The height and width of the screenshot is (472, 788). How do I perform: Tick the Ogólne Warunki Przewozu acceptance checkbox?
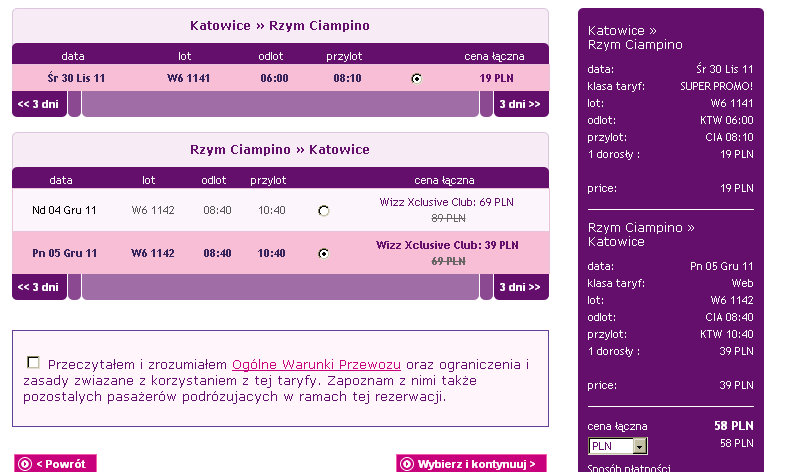coord(33,362)
